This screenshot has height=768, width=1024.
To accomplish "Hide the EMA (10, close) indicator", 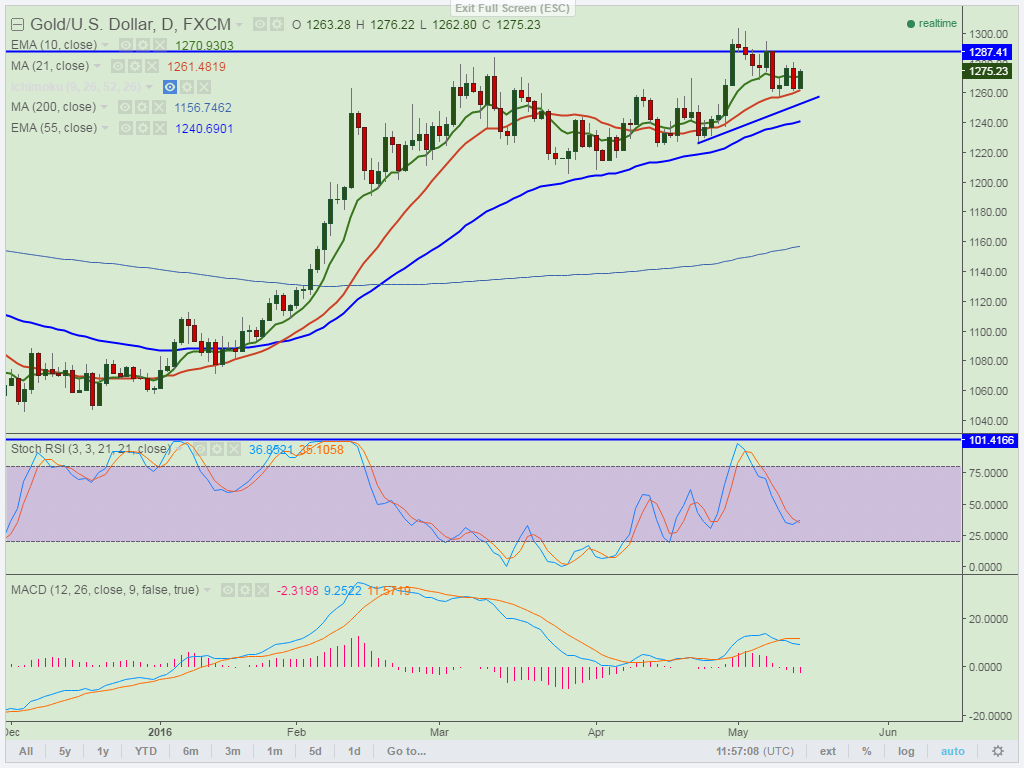I will [125, 45].
